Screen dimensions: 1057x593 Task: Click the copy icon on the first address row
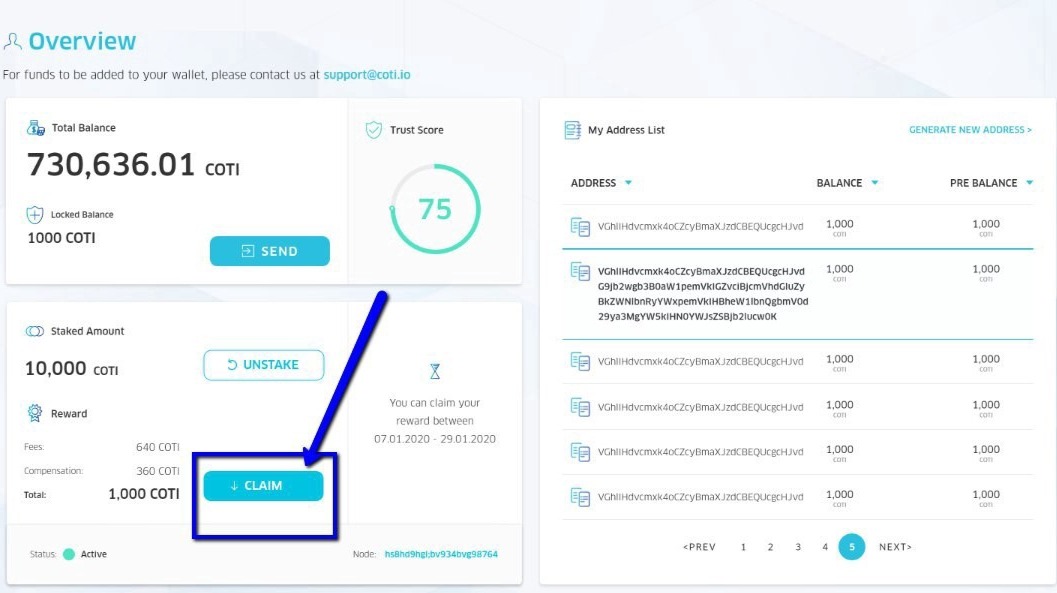click(580, 227)
